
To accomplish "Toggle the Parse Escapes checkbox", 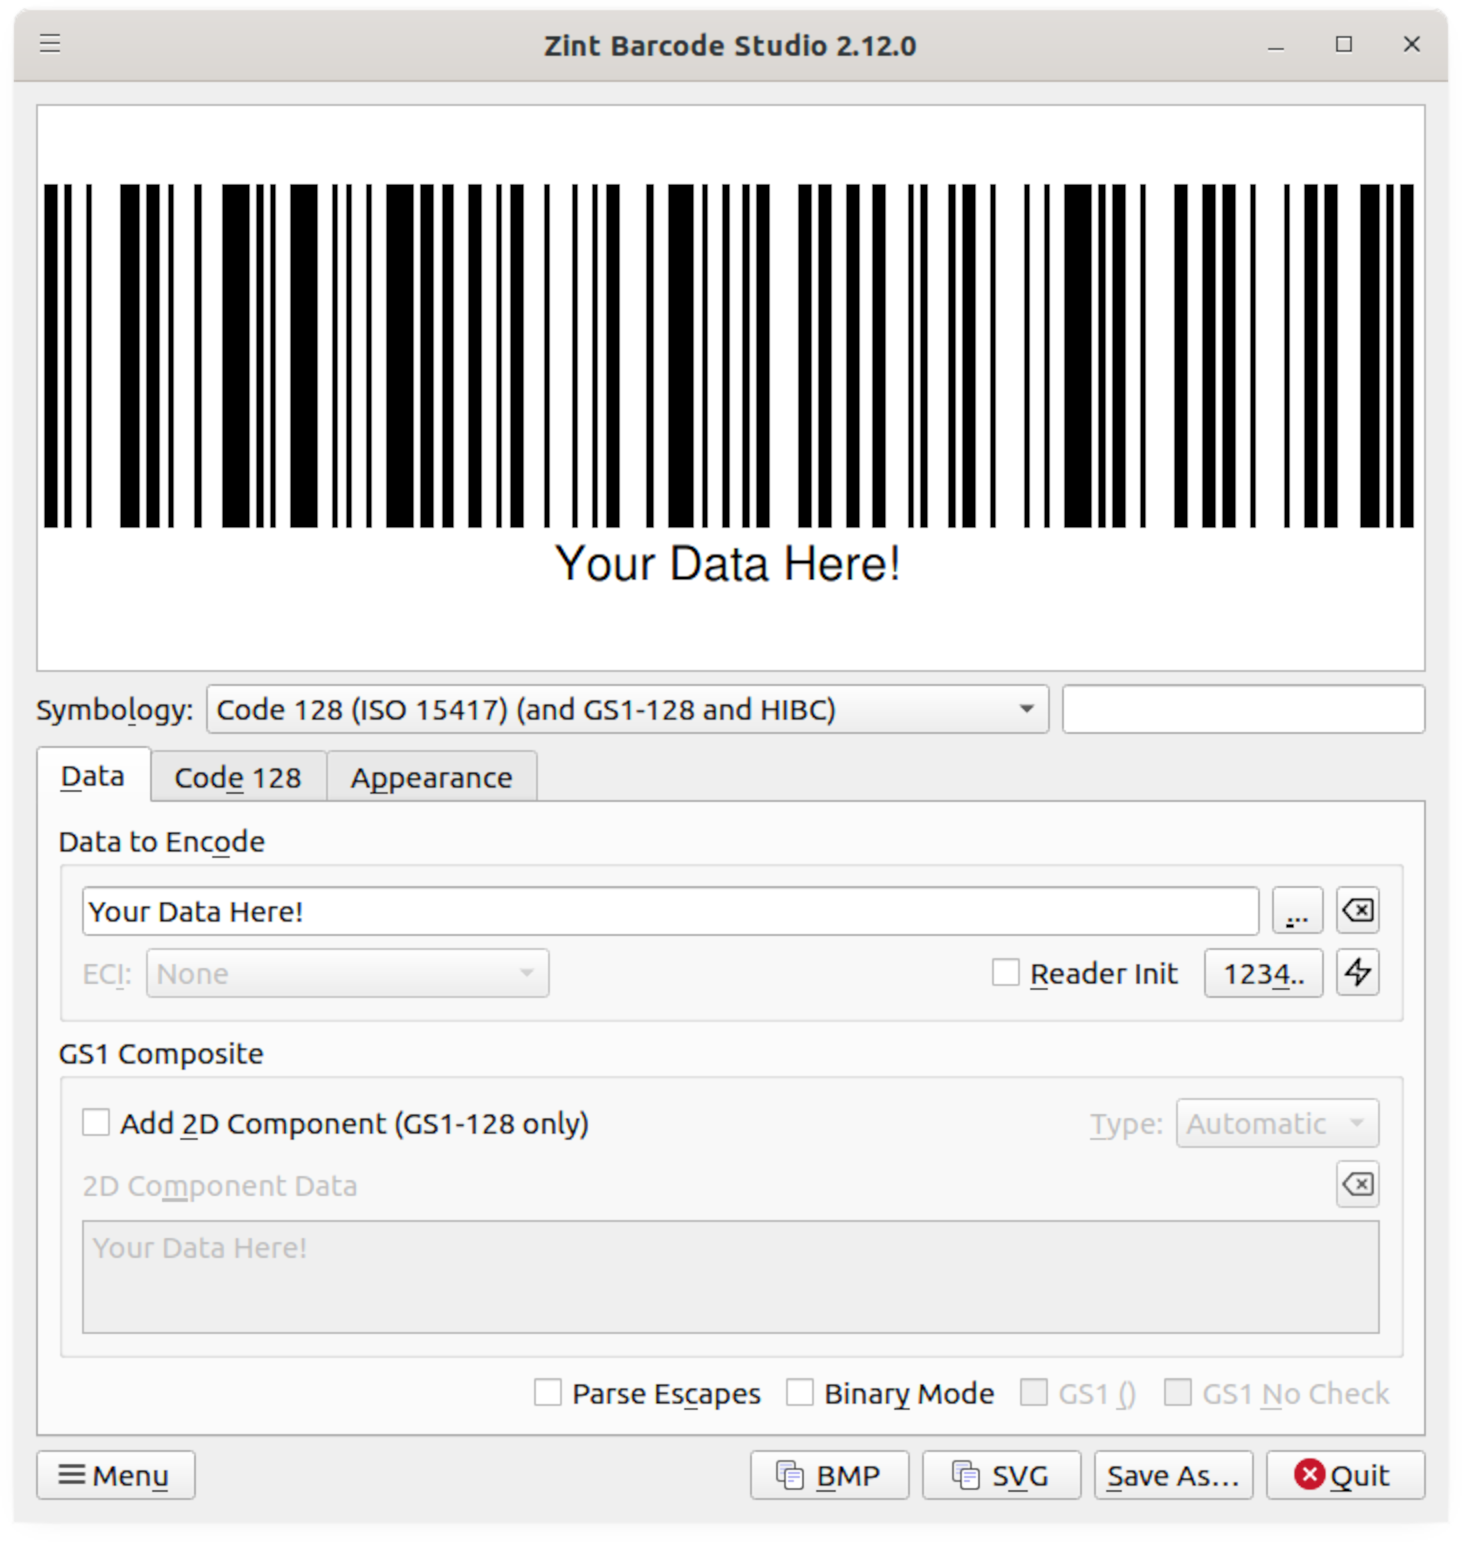I will (x=548, y=1393).
